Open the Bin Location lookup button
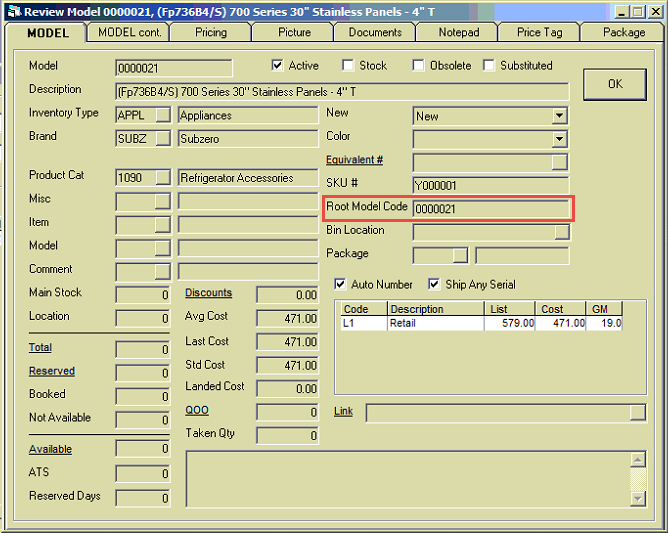 (x=561, y=232)
